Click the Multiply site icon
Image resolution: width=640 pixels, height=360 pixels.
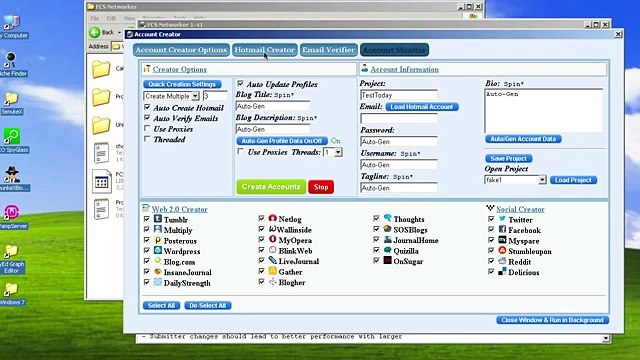pos(158,229)
